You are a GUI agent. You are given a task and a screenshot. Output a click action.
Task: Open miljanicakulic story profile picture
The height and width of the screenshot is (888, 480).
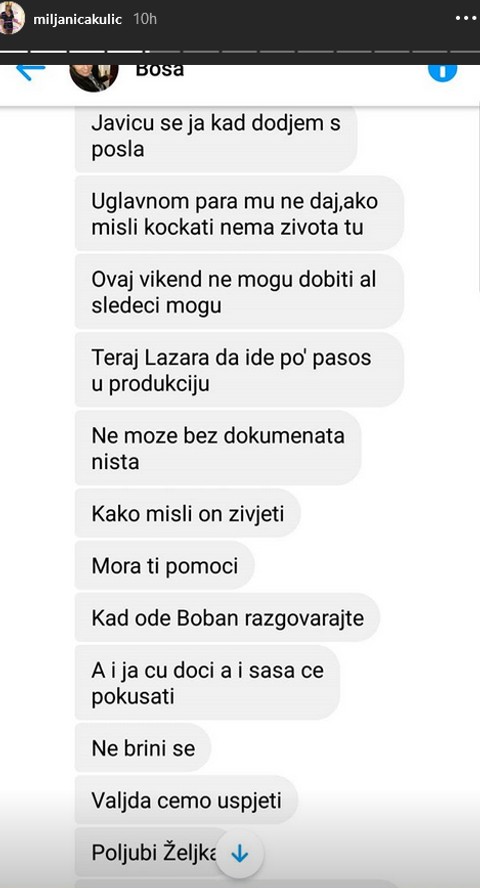pos(12,18)
